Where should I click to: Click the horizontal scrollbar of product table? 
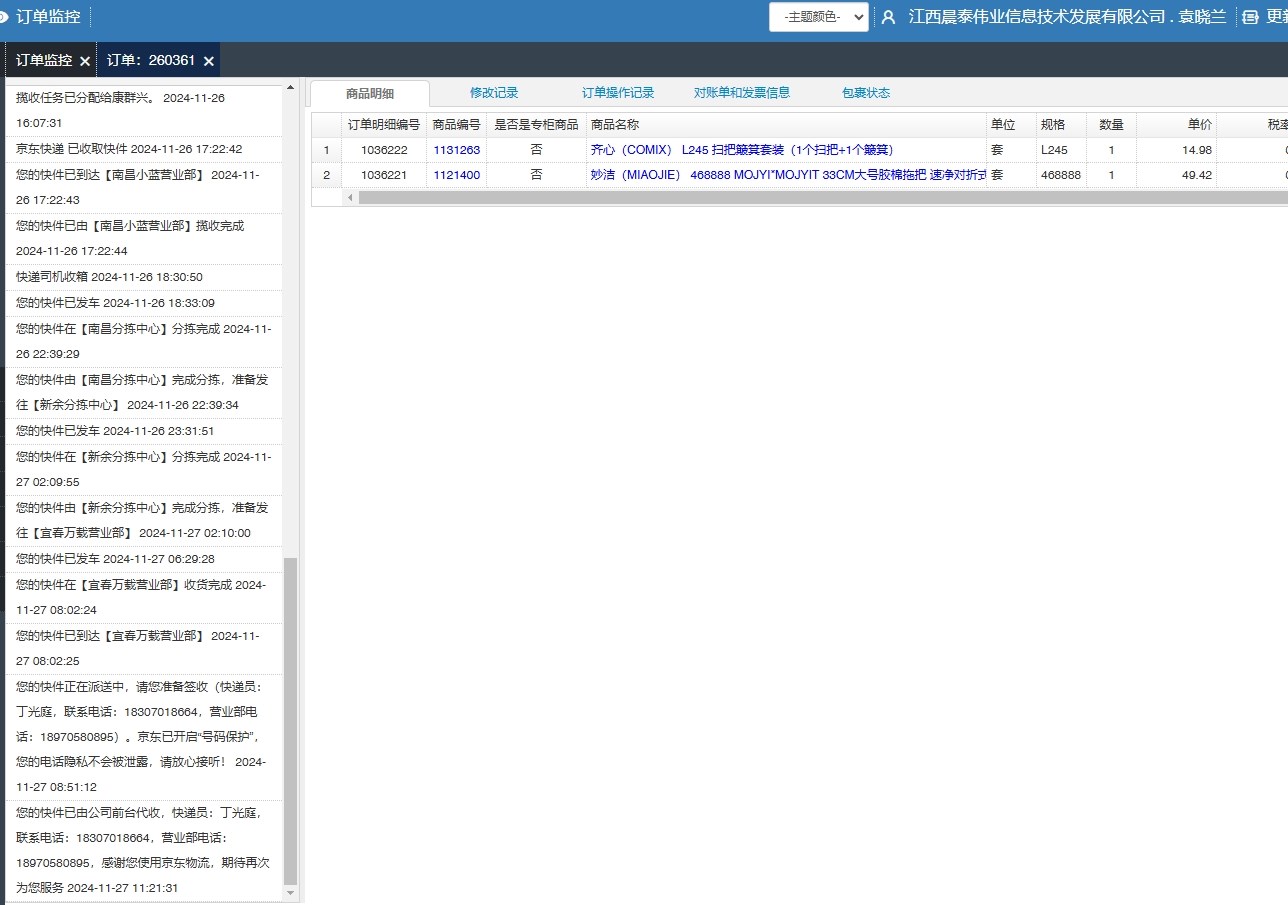(x=823, y=198)
